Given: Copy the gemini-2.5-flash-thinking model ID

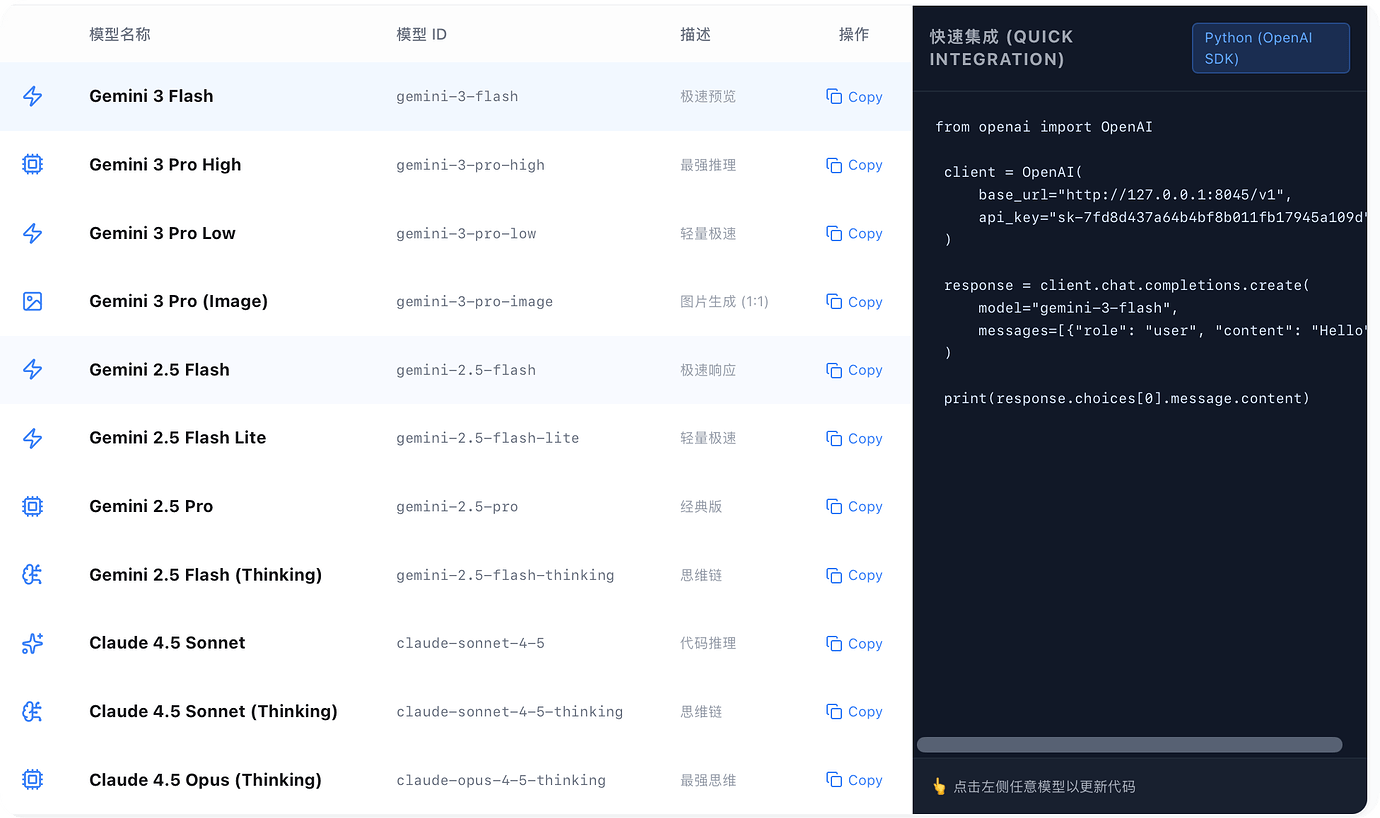Looking at the screenshot, I should point(854,575).
